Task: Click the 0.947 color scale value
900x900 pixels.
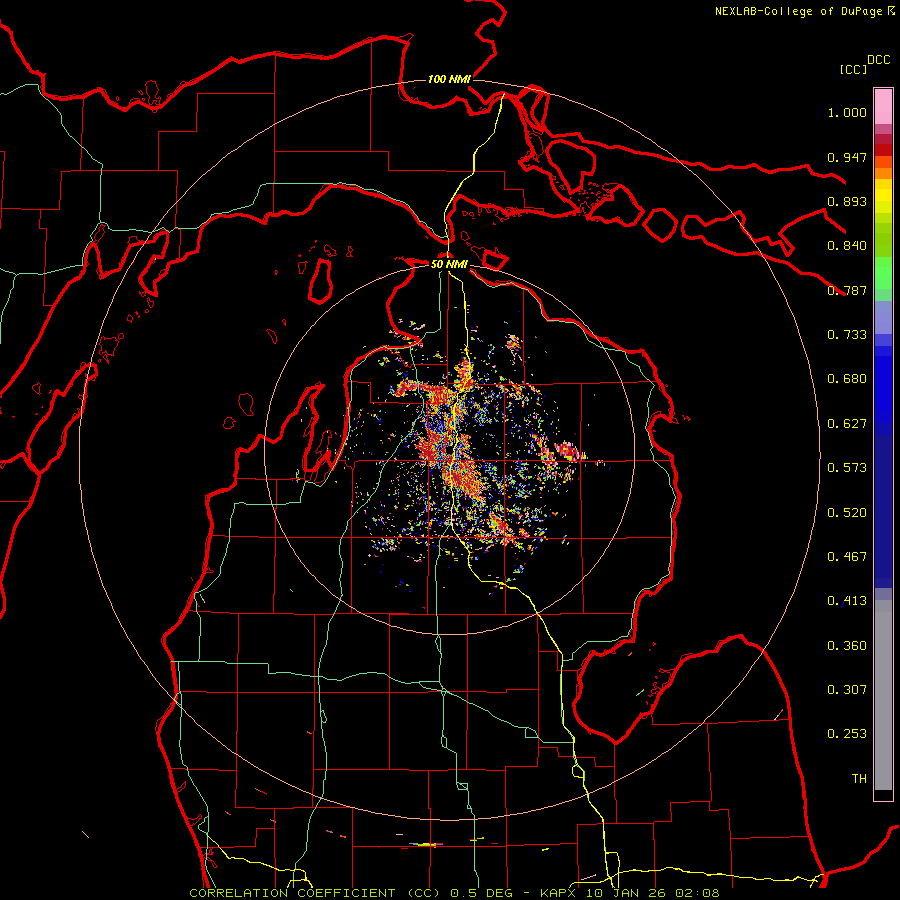Action: 847,157
